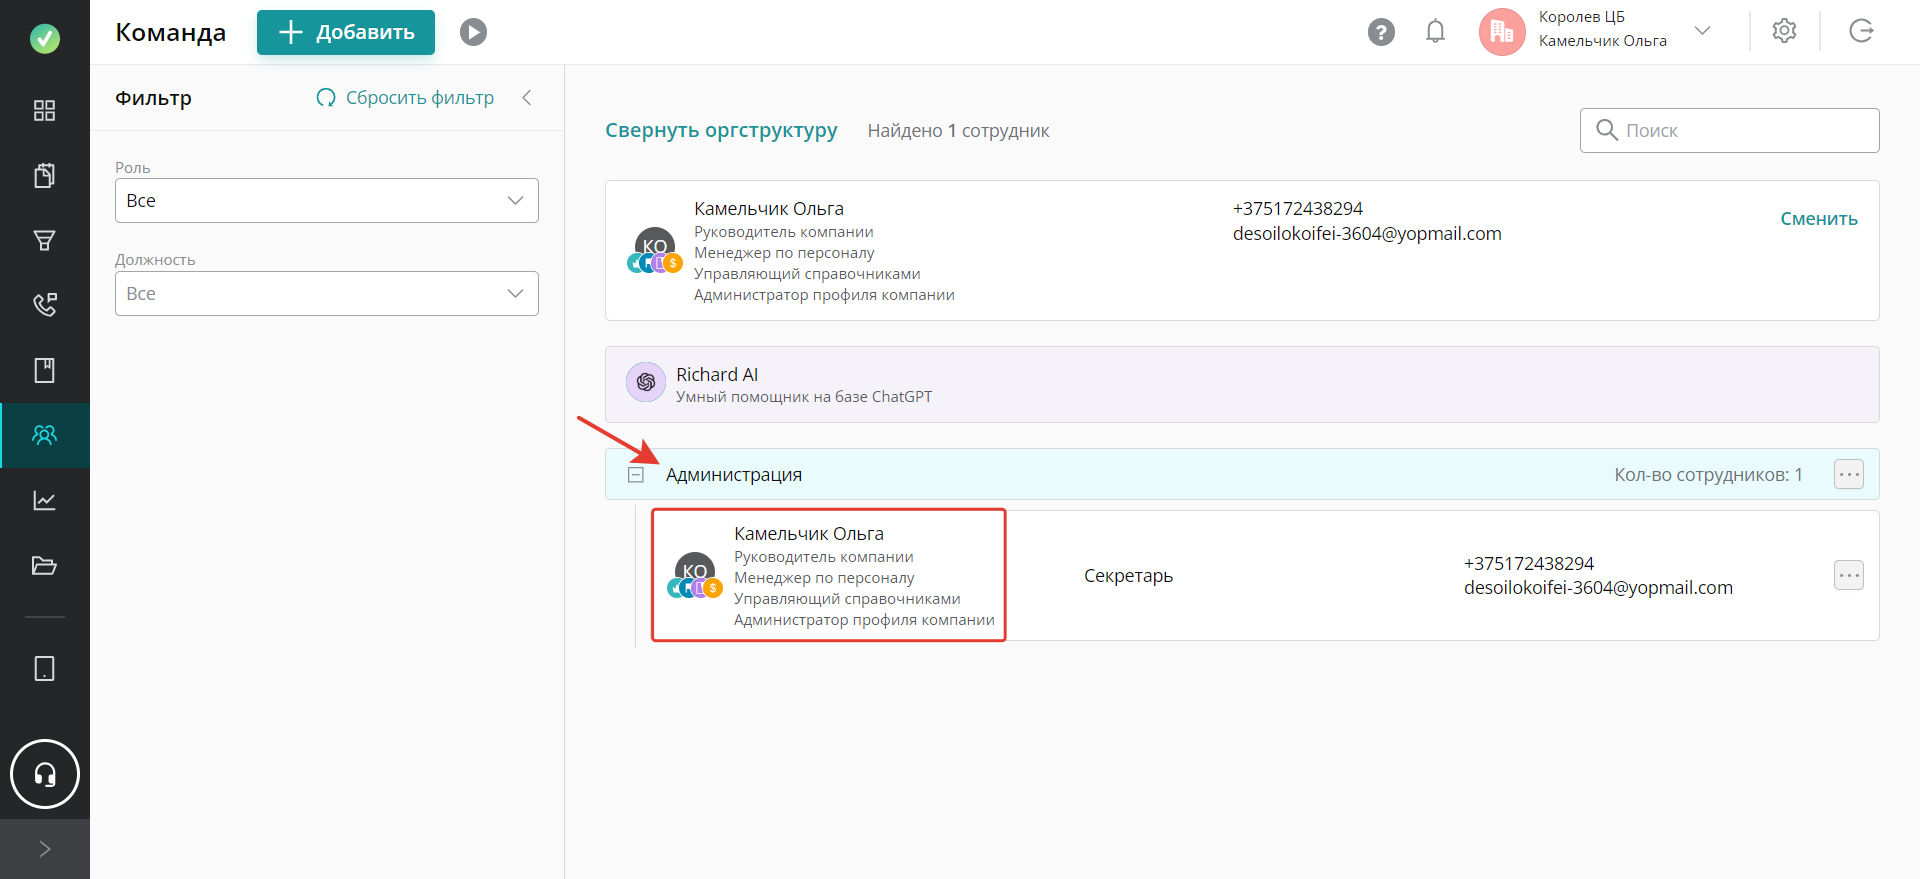Image resolution: width=1920 pixels, height=879 pixels.
Task: Open the Должность dropdown
Action: [x=327, y=293]
